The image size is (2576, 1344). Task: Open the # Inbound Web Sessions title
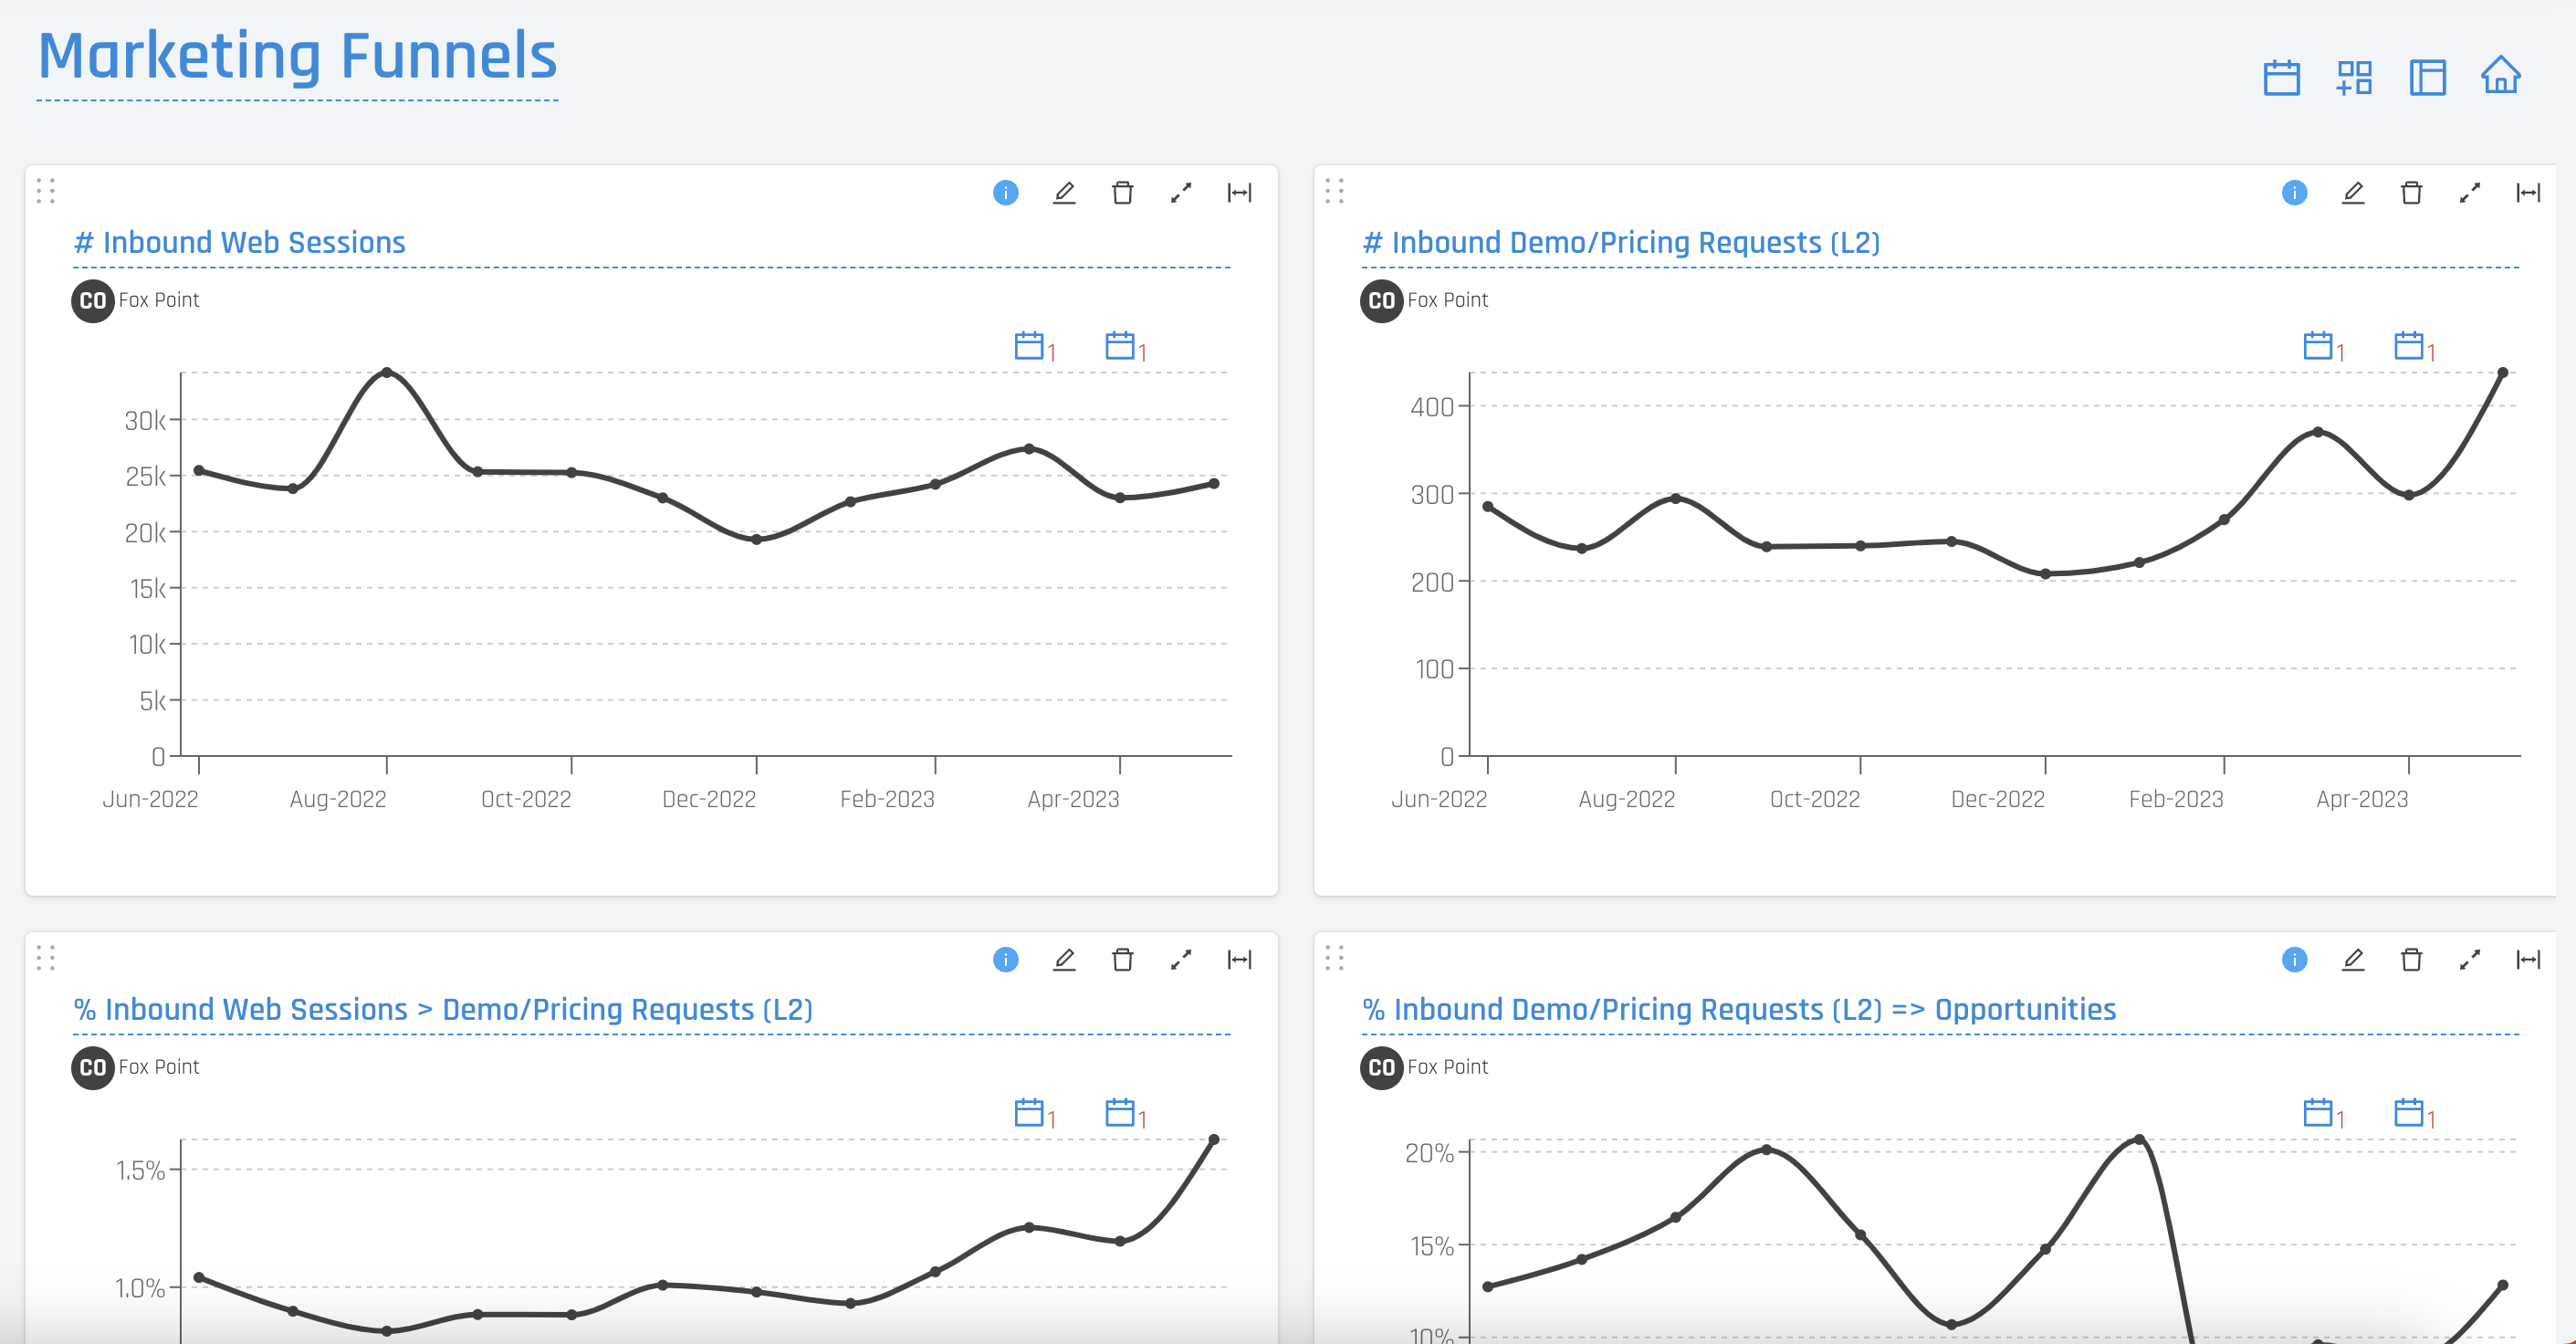(x=239, y=242)
